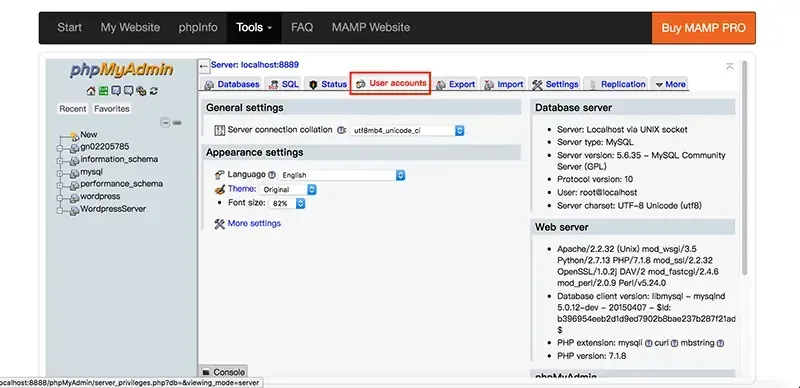
Task: Click the performance_schema database icon
Action: click(74, 185)
